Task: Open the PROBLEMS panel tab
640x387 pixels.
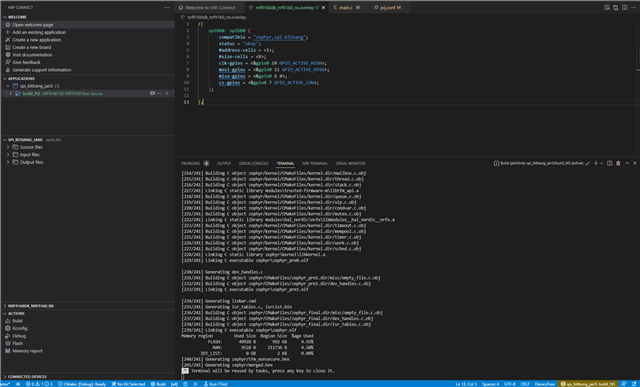Action: click(191, 163)
